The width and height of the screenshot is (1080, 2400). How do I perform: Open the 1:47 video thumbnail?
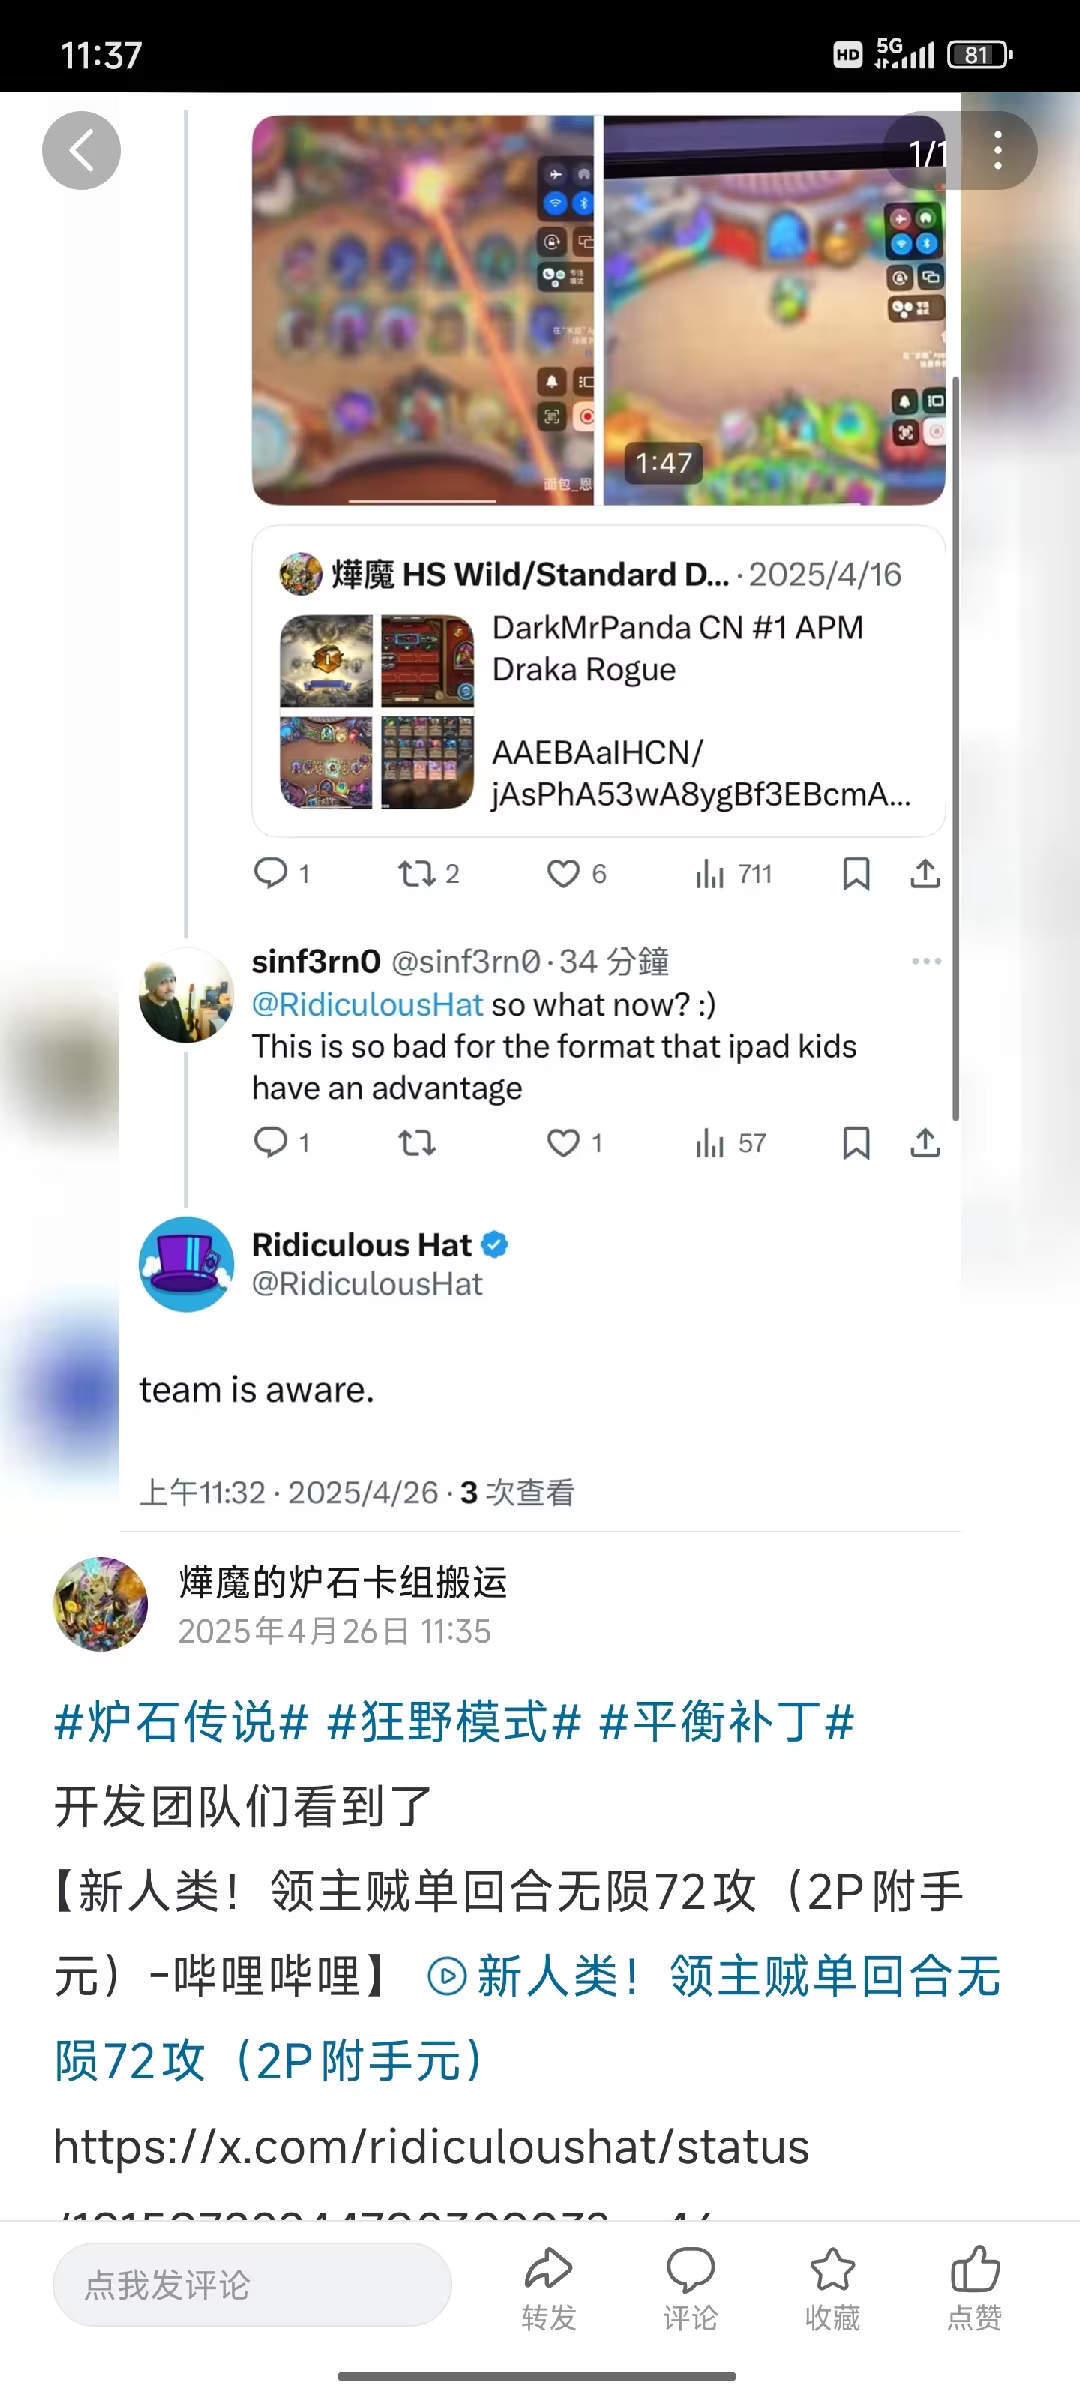tap(774, 310)
